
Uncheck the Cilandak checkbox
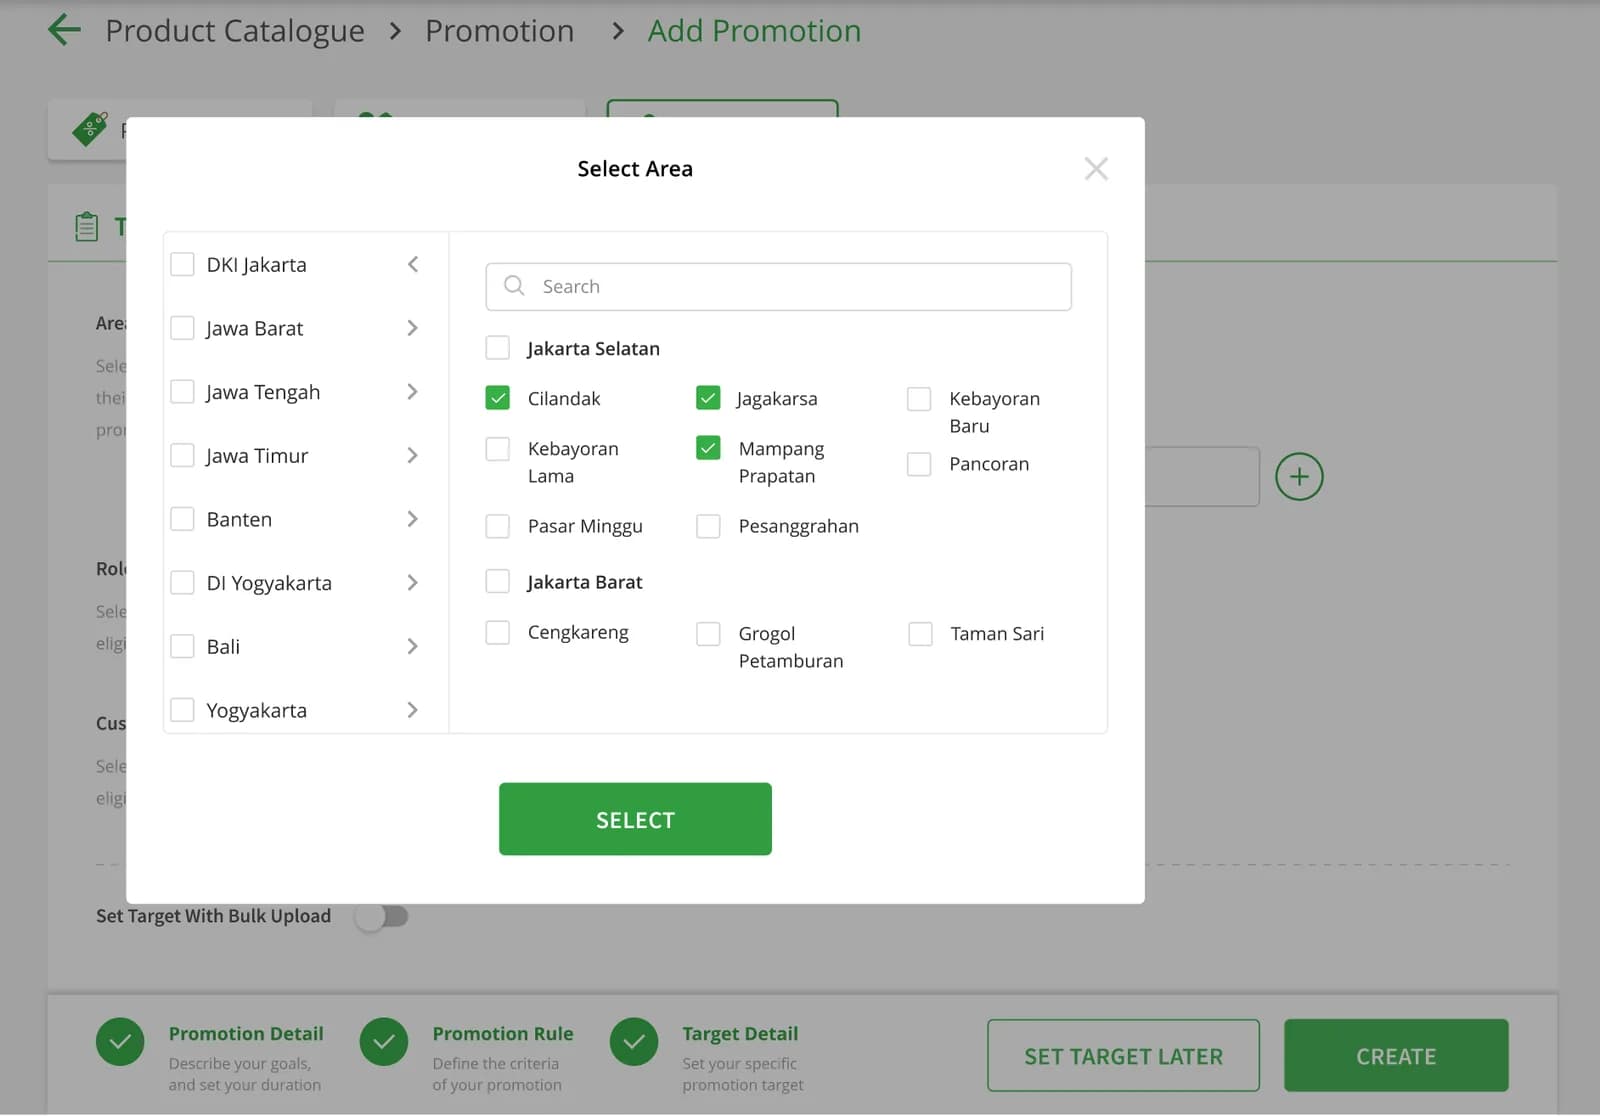tap(497, 398)
